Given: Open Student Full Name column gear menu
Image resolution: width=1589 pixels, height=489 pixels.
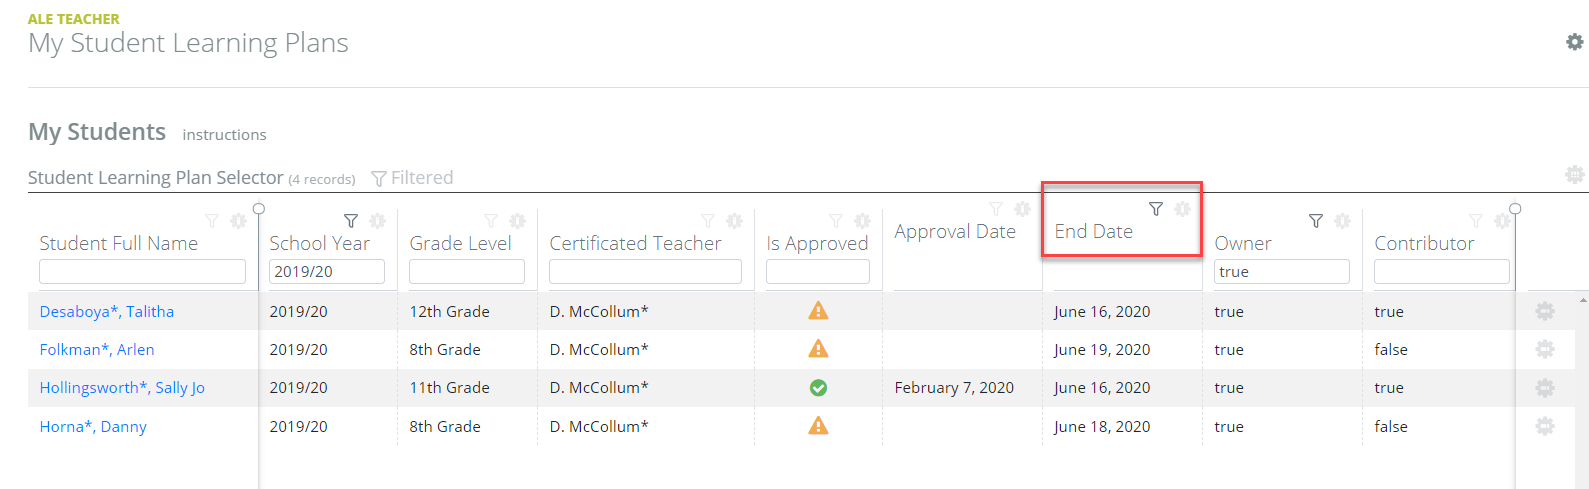Looking at the screenshot, I should coord(238,221).
